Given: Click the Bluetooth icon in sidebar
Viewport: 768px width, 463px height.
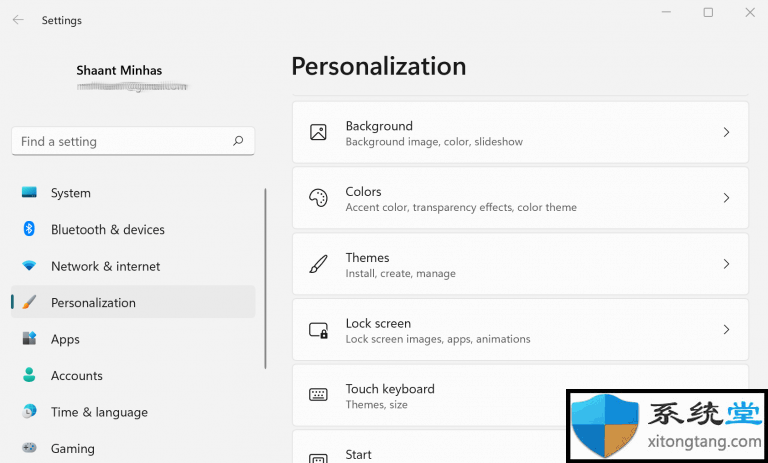Looking at the screenshot, I should pos(29,229).
